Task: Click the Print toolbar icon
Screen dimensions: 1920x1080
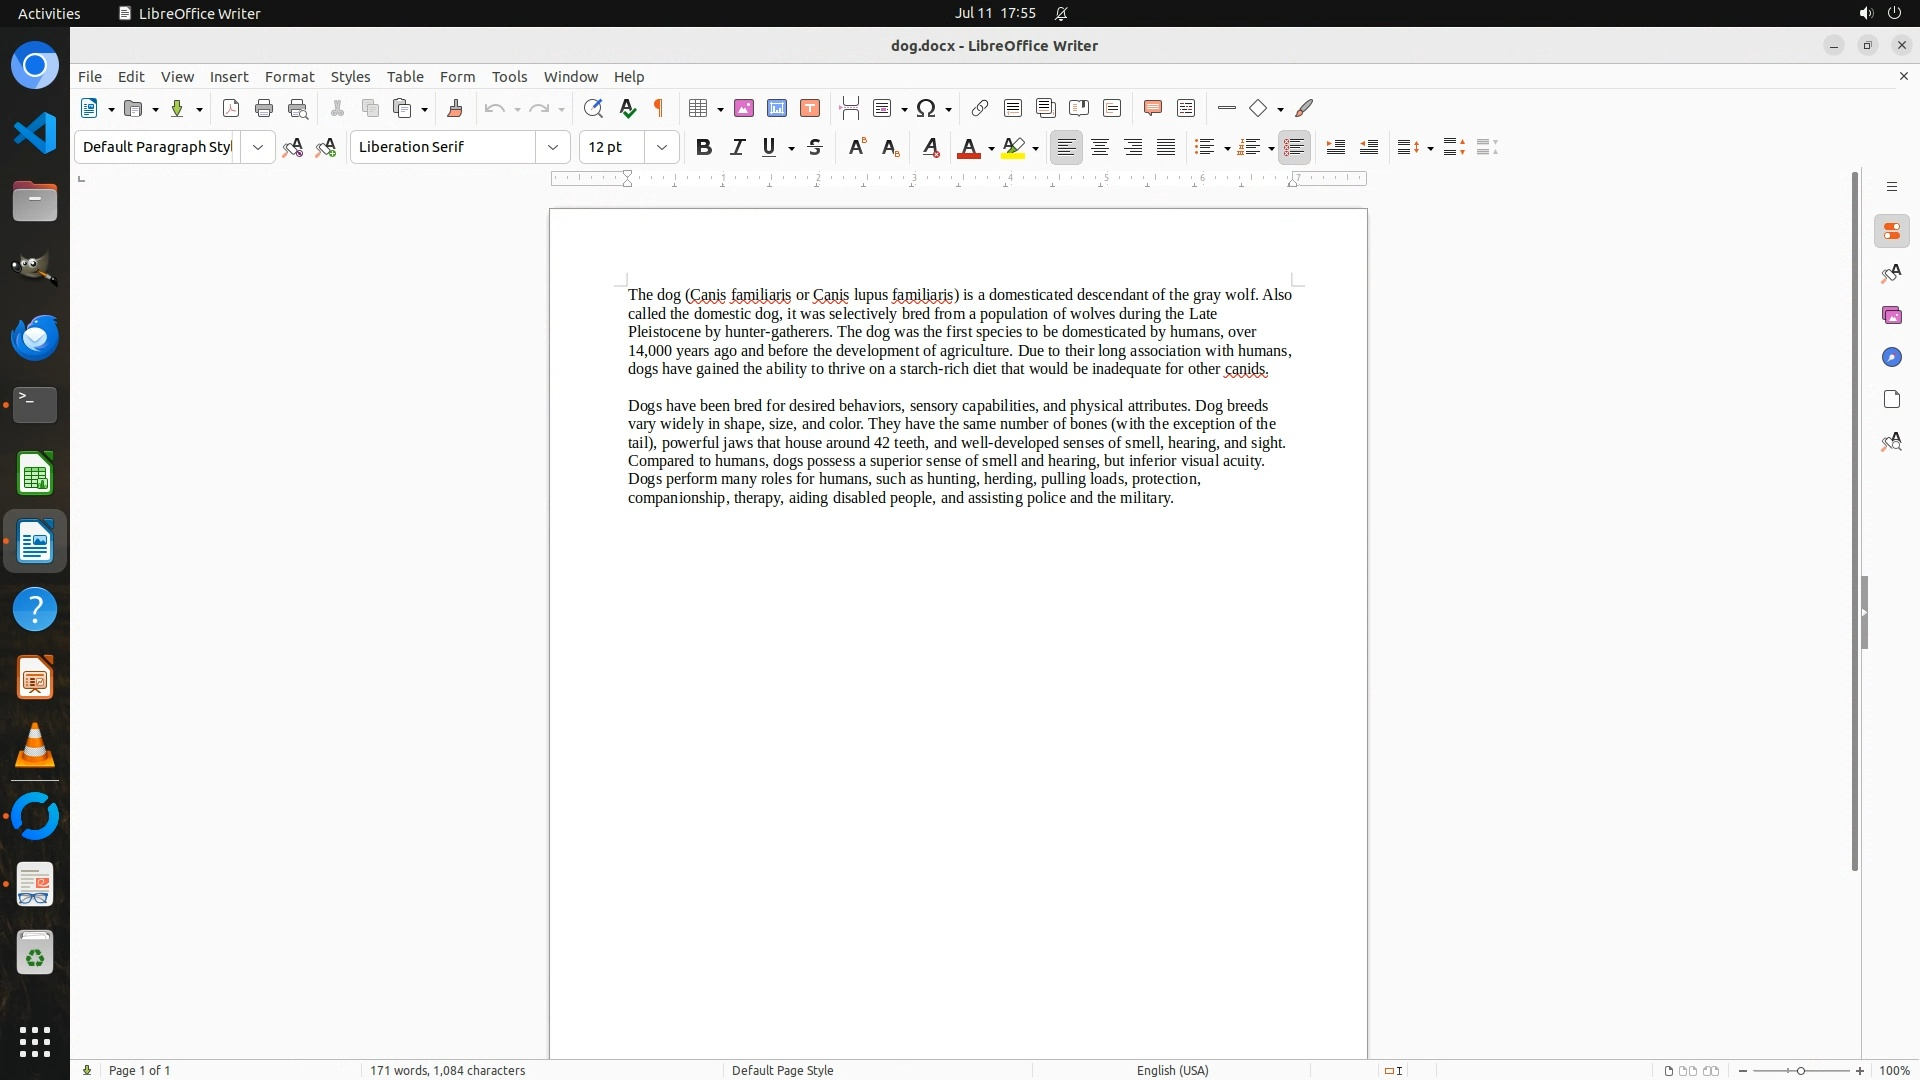Action: [264, 108]
